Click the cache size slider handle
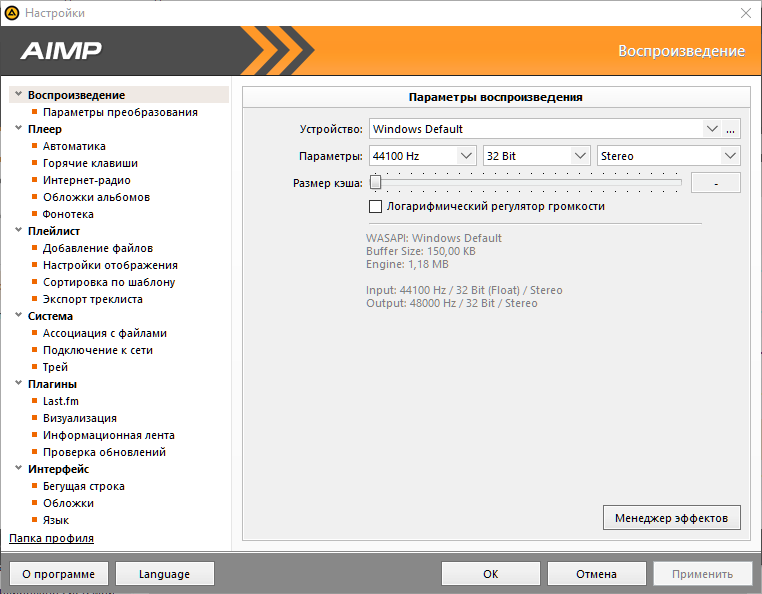 click(375, 183)
